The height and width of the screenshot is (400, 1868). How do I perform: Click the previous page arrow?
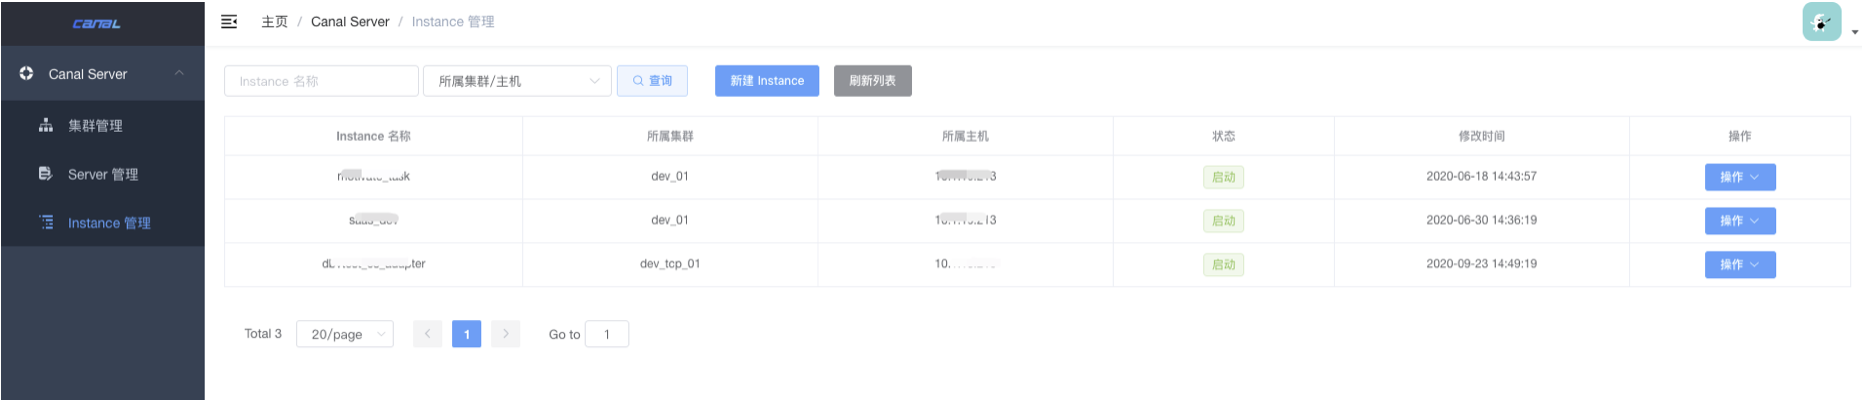[427, 334]
